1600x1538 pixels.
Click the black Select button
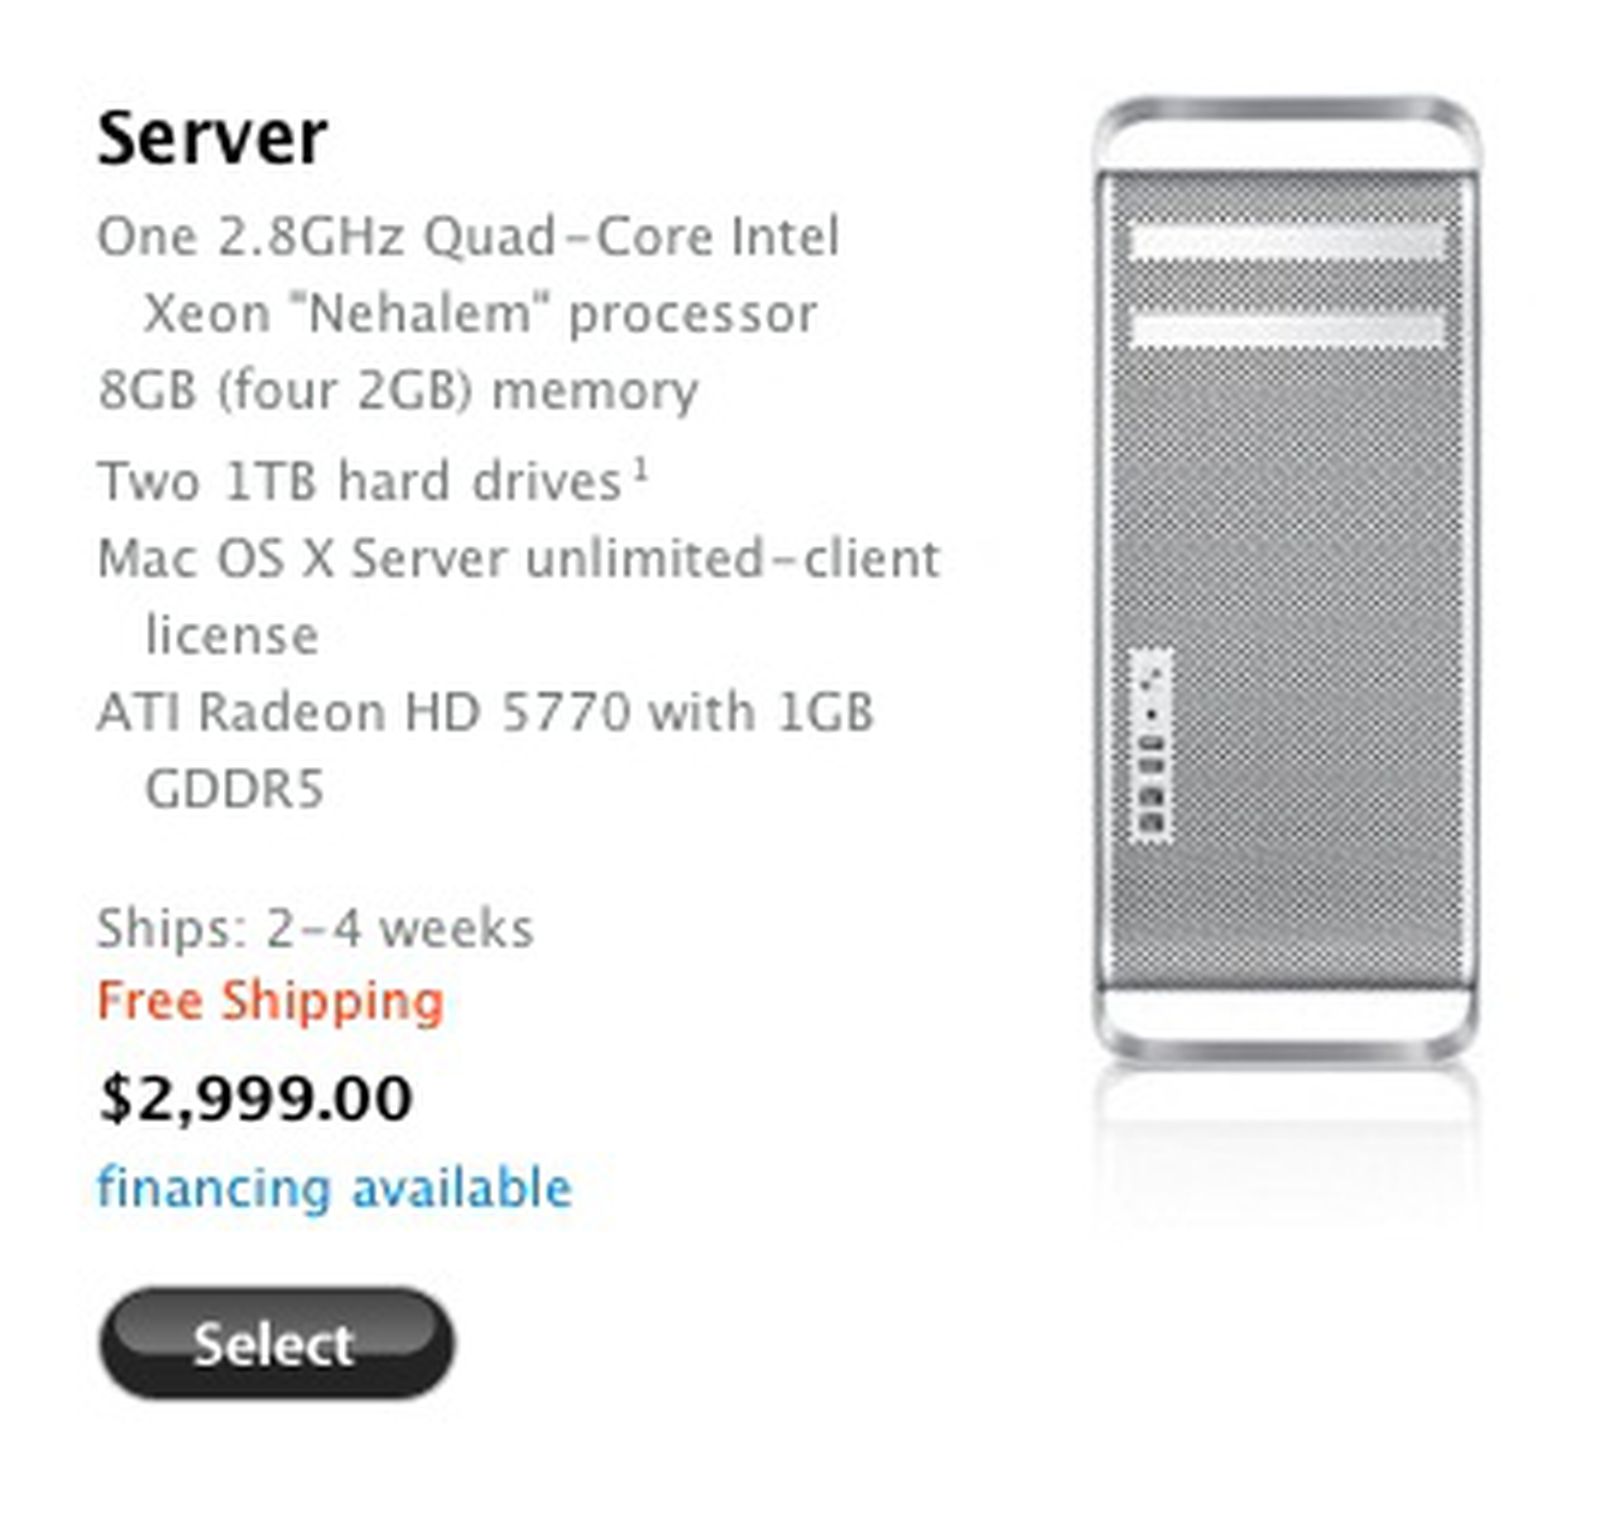pos(276,1343)
